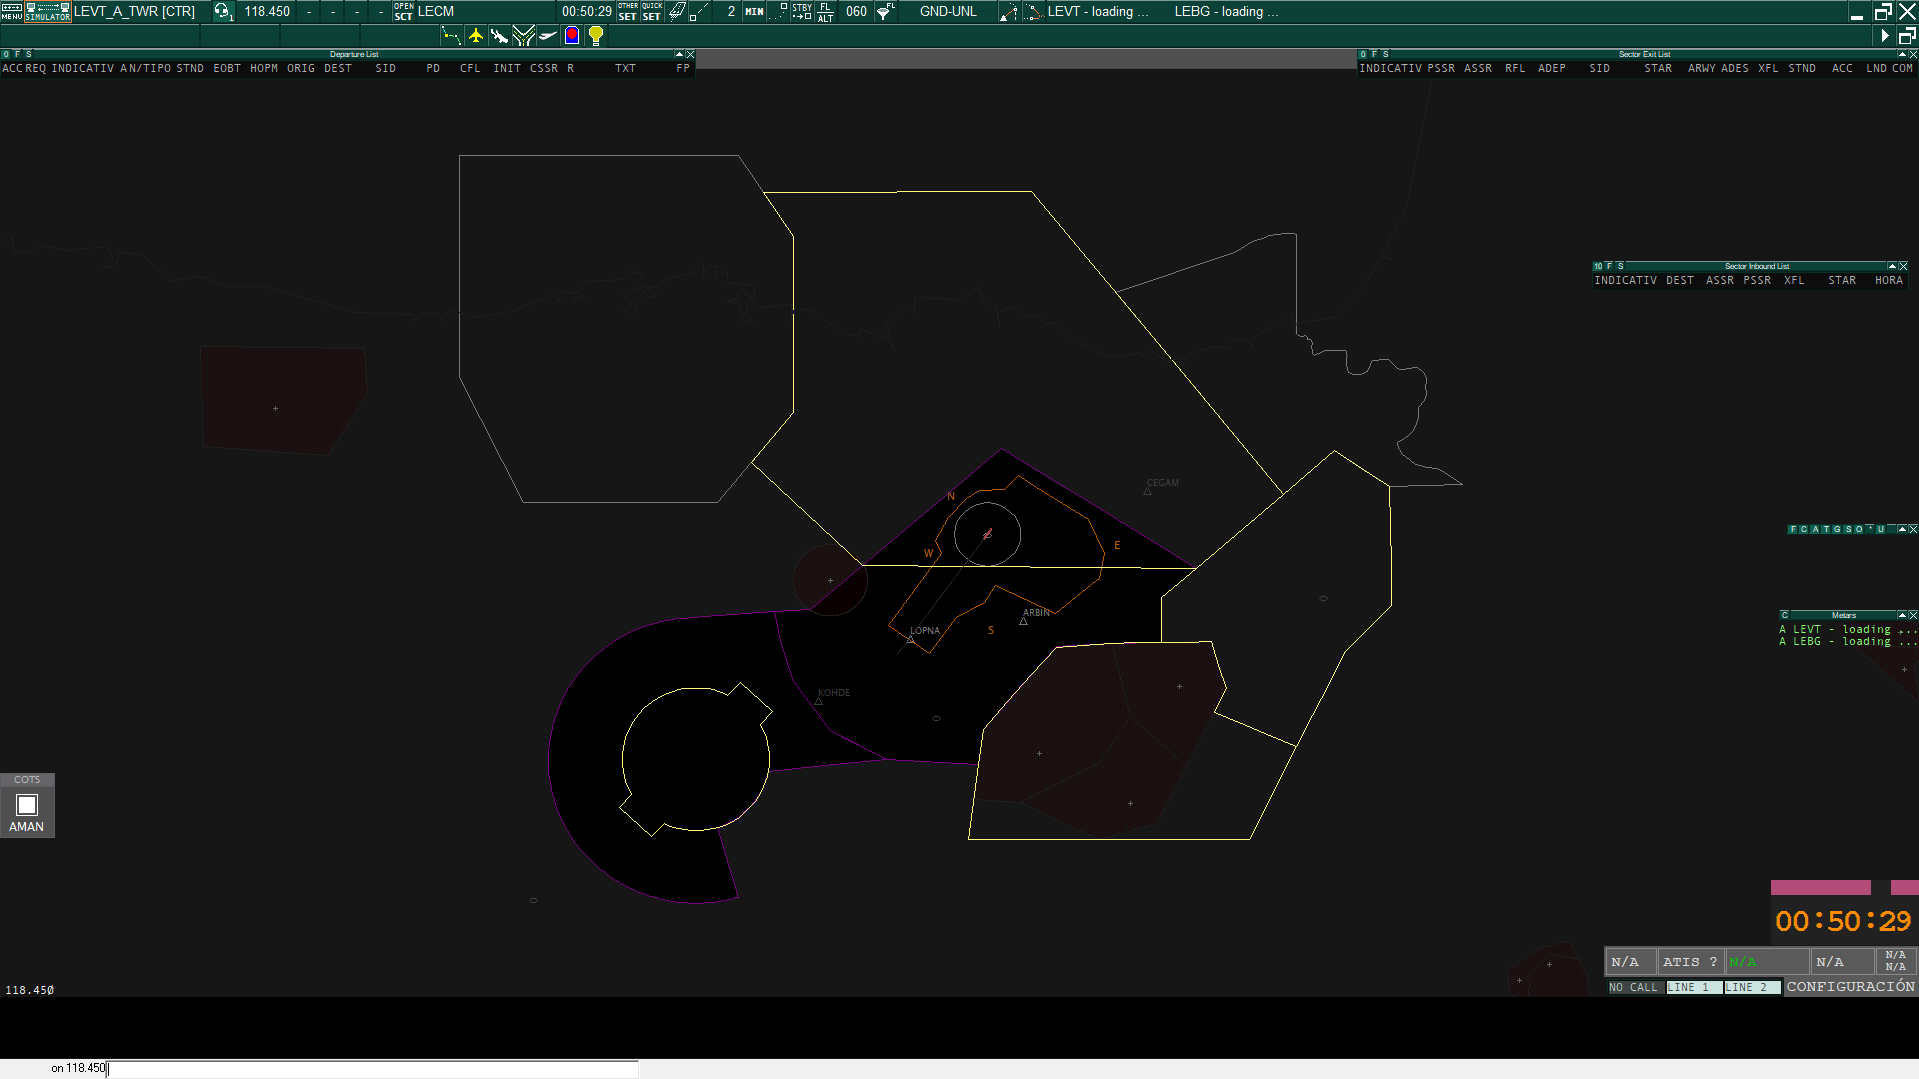Open the OPEN SCT menu

click(x=403, y=11)
